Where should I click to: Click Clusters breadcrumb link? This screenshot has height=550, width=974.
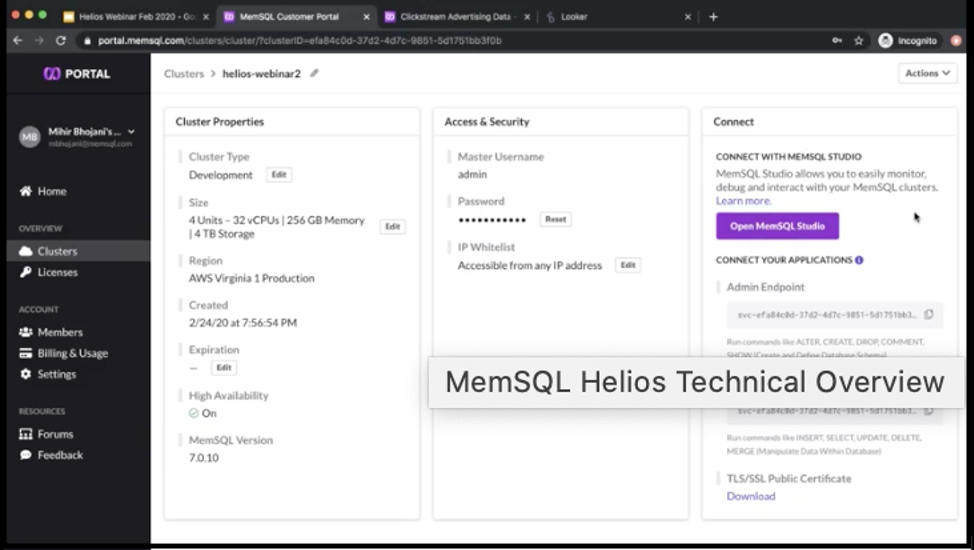tap(184, 73)
